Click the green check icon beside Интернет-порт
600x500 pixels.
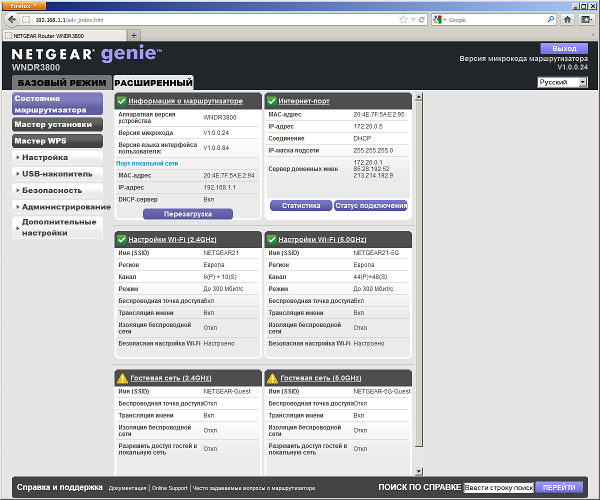(x=271, y=101)
